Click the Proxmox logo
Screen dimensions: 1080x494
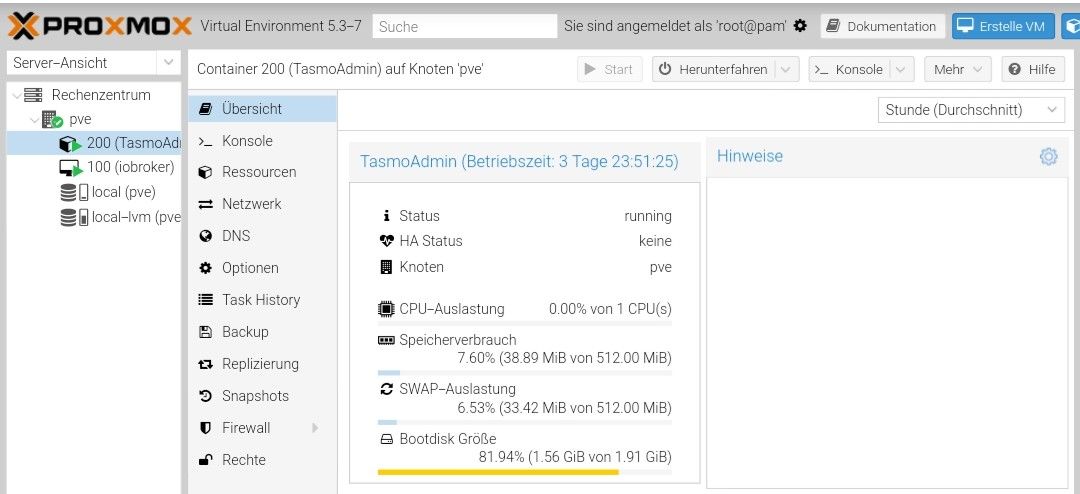tap(100, 26)
